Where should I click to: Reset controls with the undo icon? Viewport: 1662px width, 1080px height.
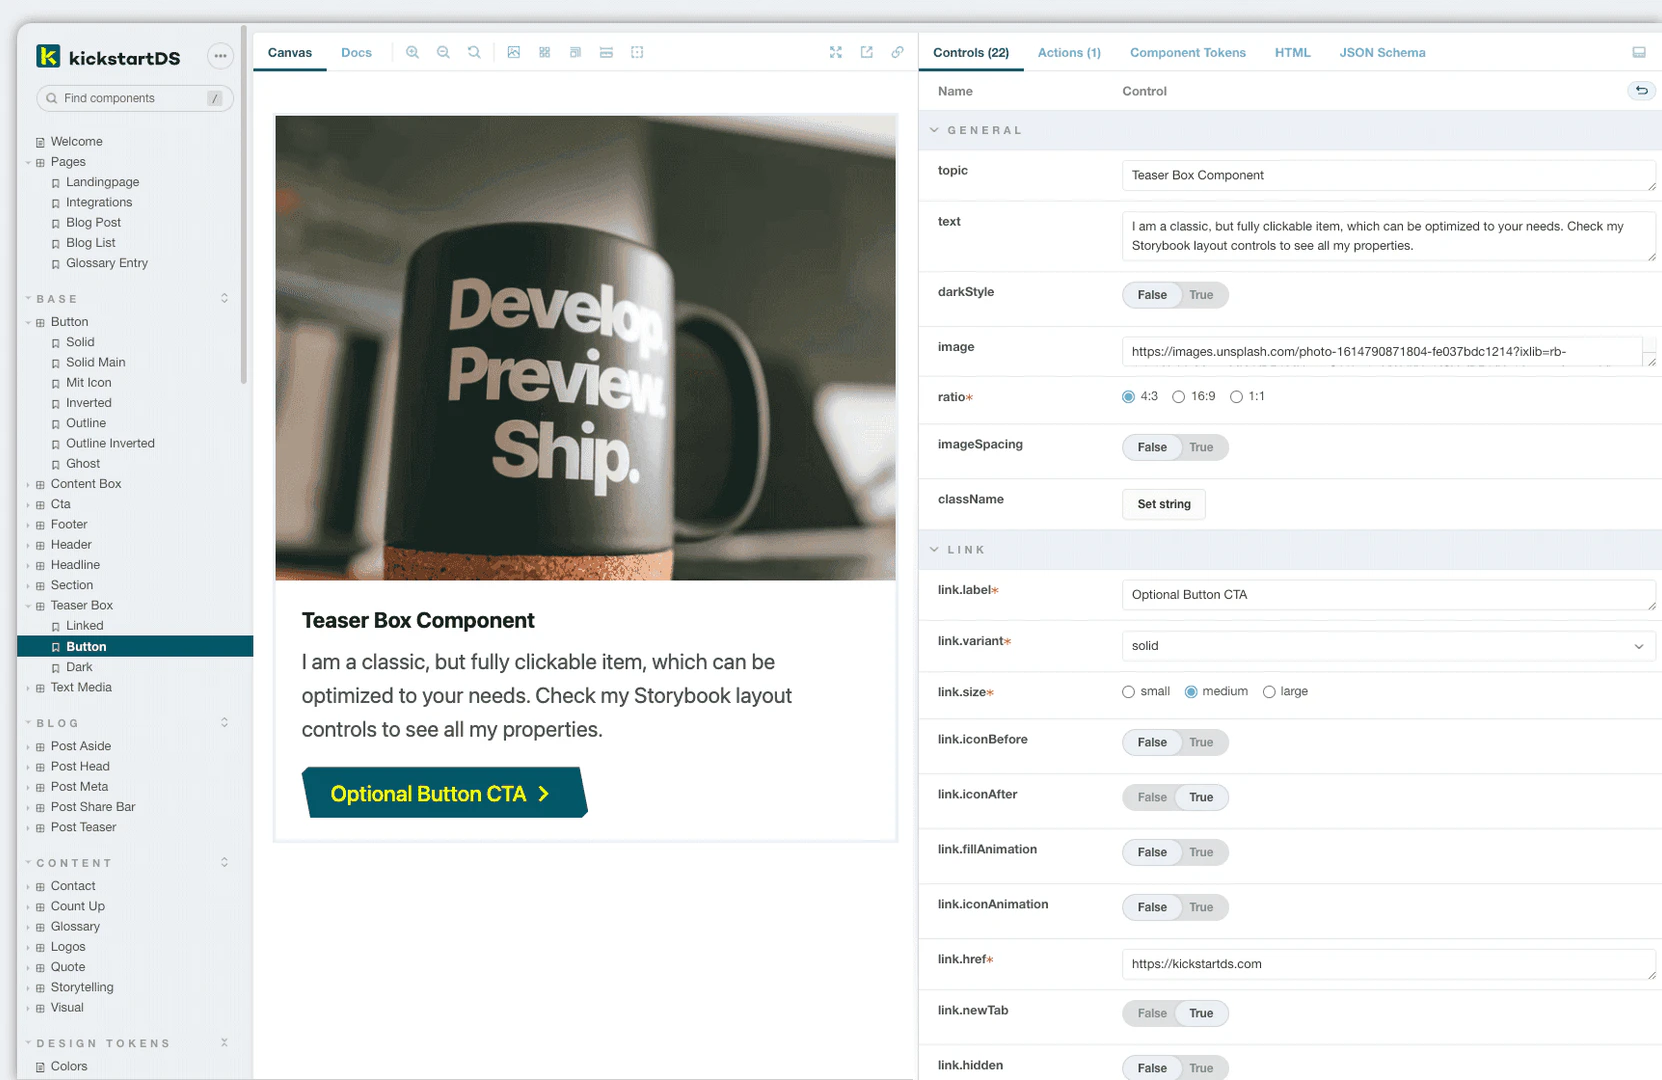[1641, 91]
